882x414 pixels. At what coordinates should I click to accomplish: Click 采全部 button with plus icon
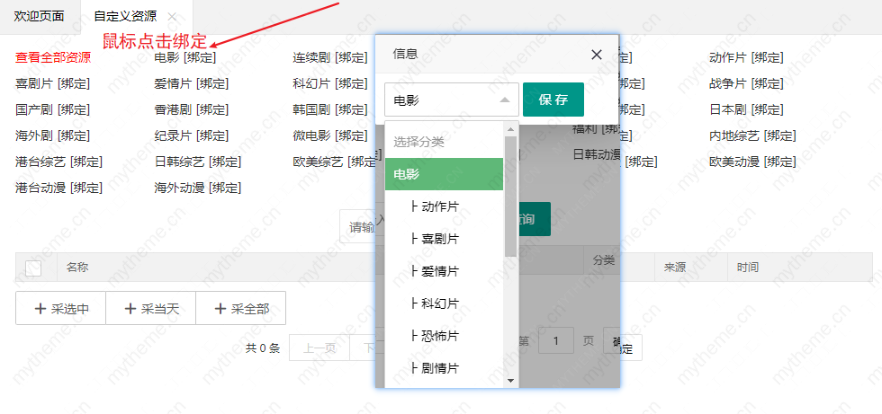240,309
